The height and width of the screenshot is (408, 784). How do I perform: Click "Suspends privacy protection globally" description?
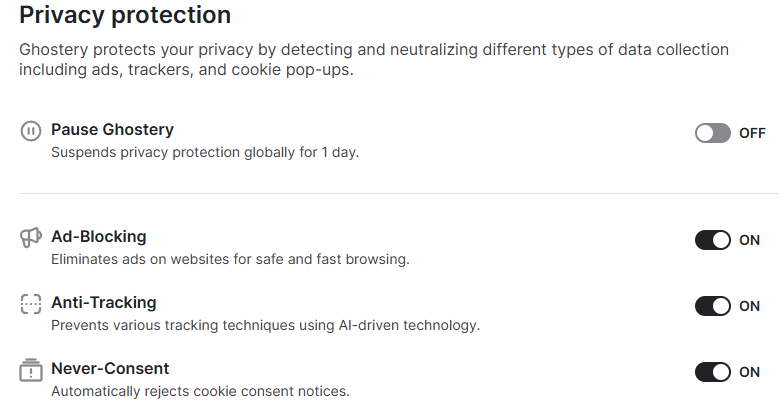[204, 153]
